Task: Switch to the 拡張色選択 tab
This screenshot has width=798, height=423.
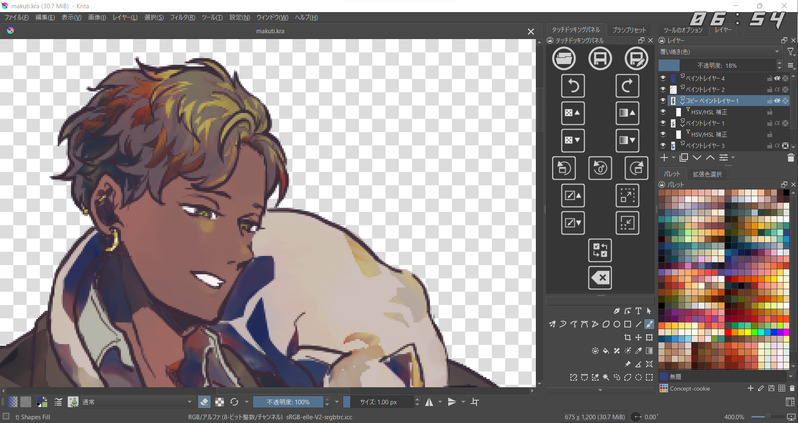Action: (707, 174)
